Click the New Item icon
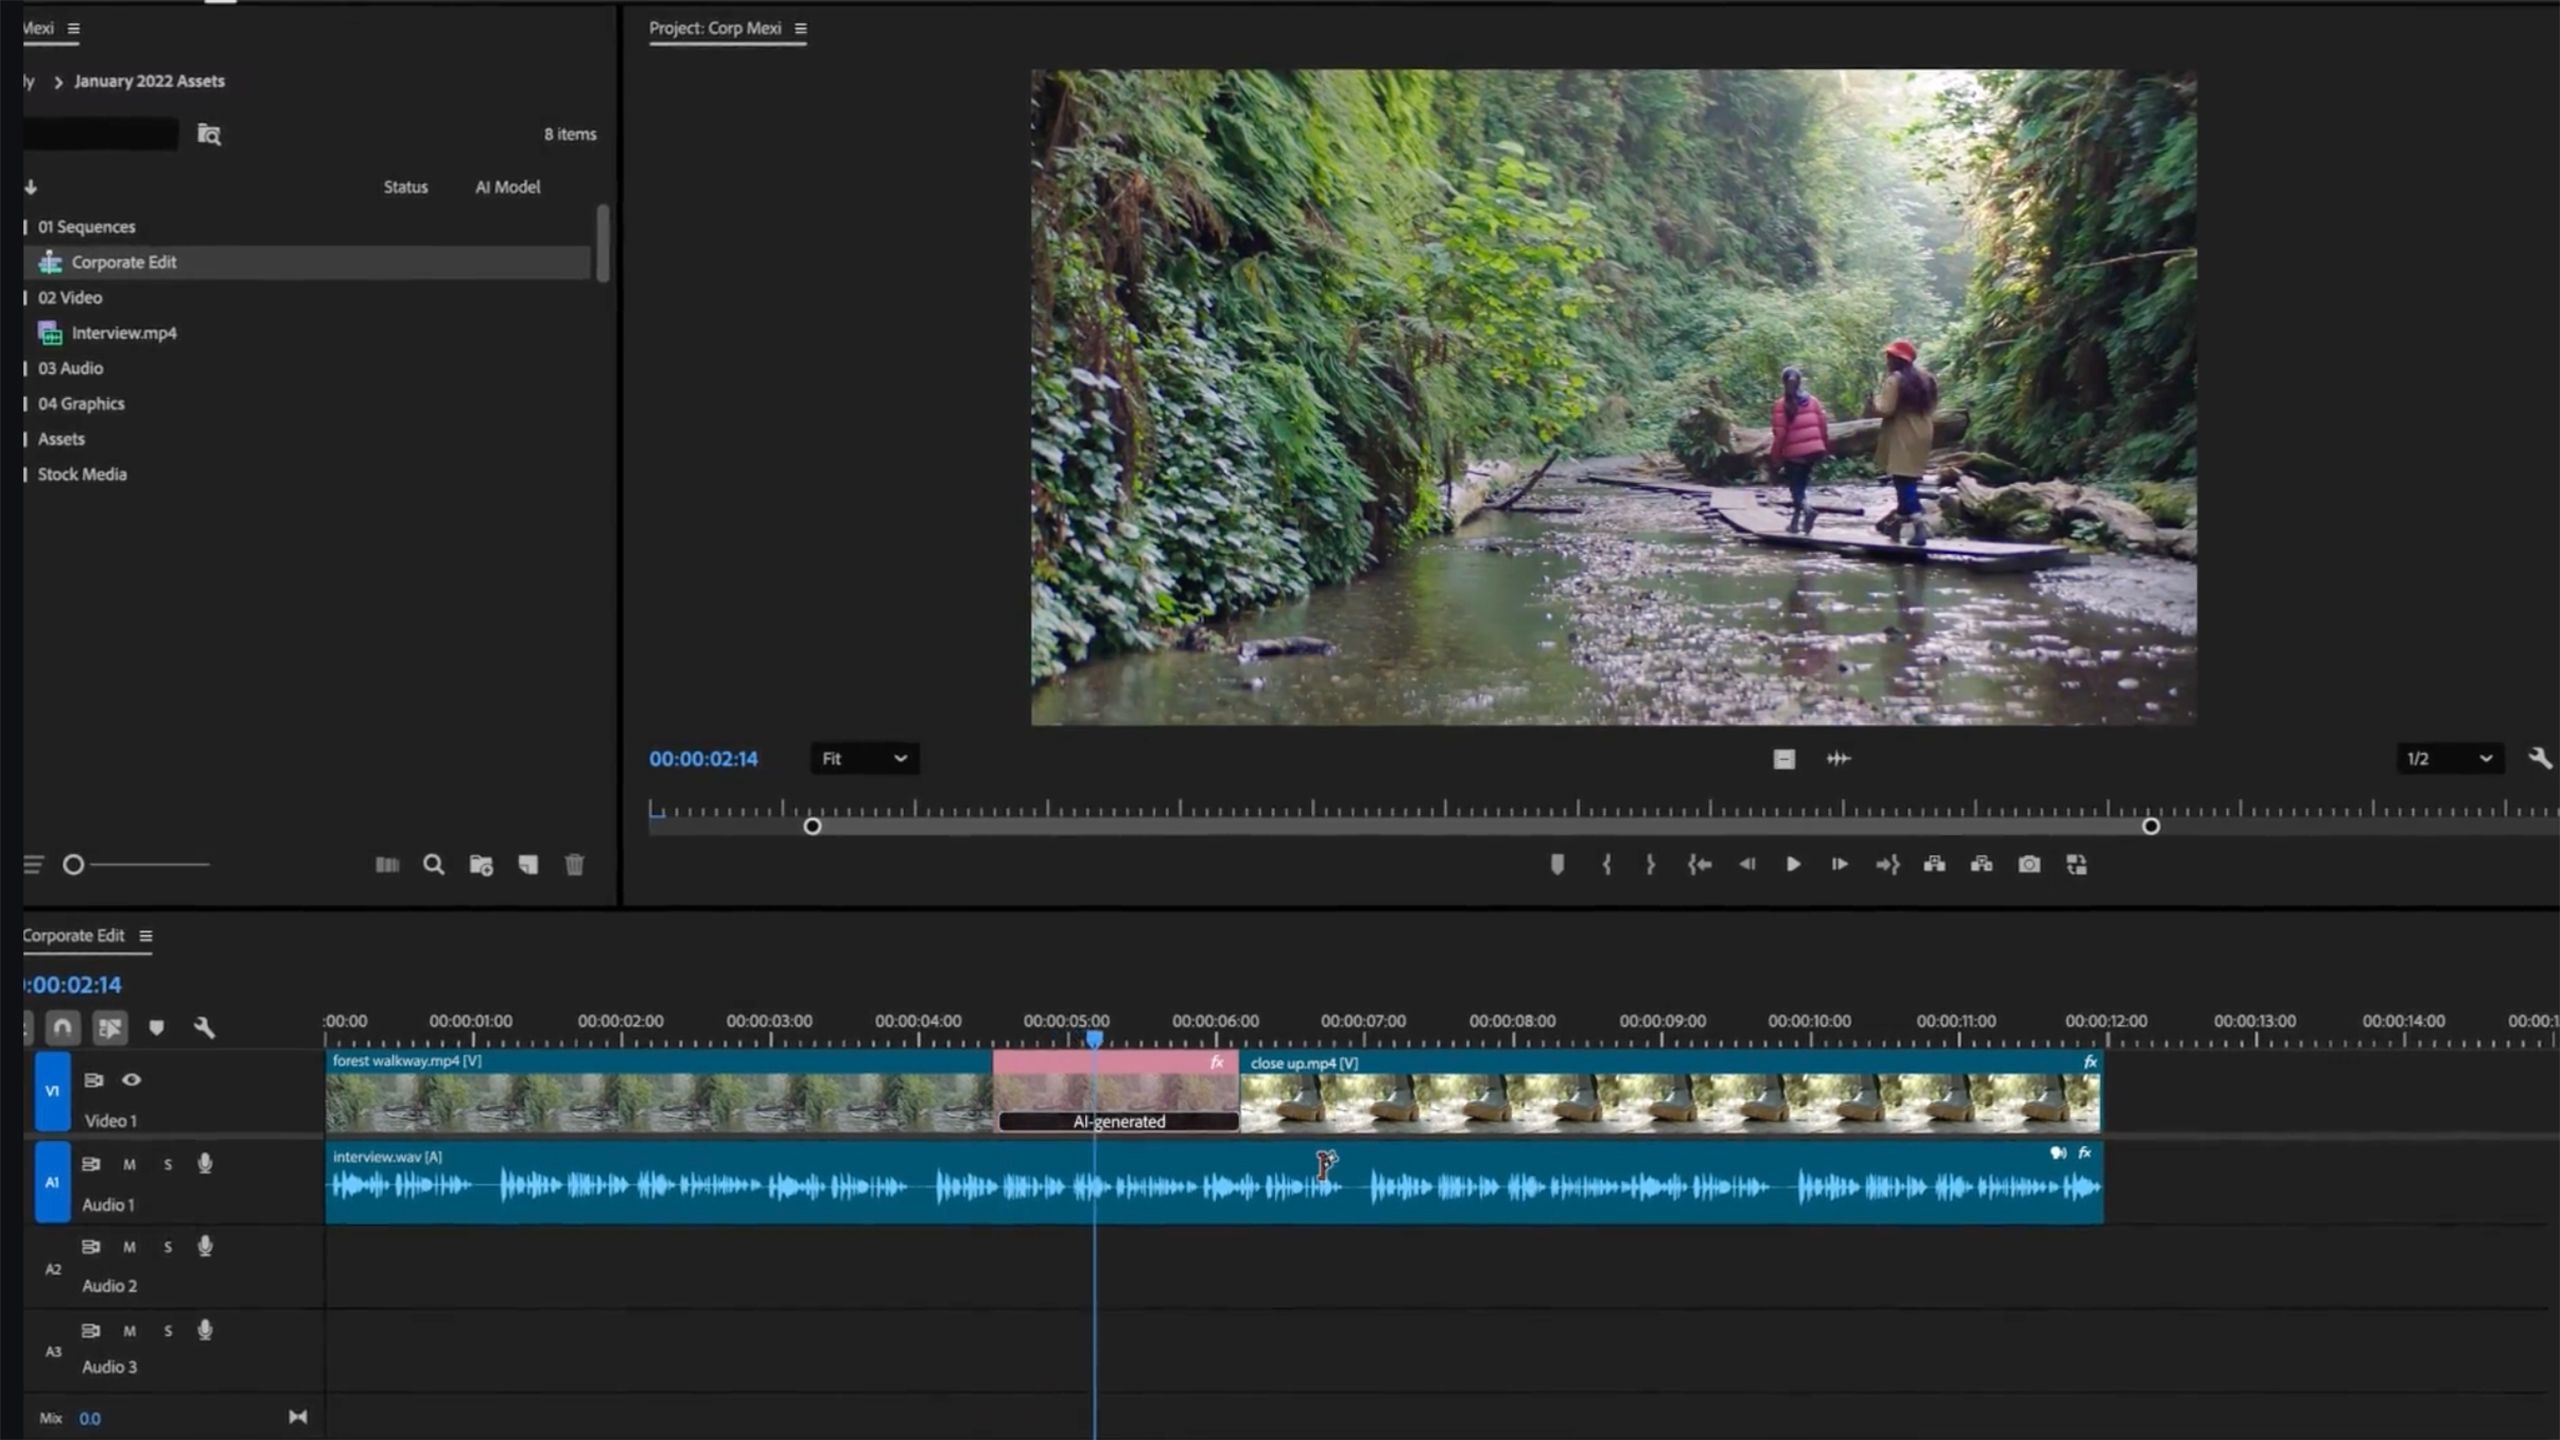 528,865
